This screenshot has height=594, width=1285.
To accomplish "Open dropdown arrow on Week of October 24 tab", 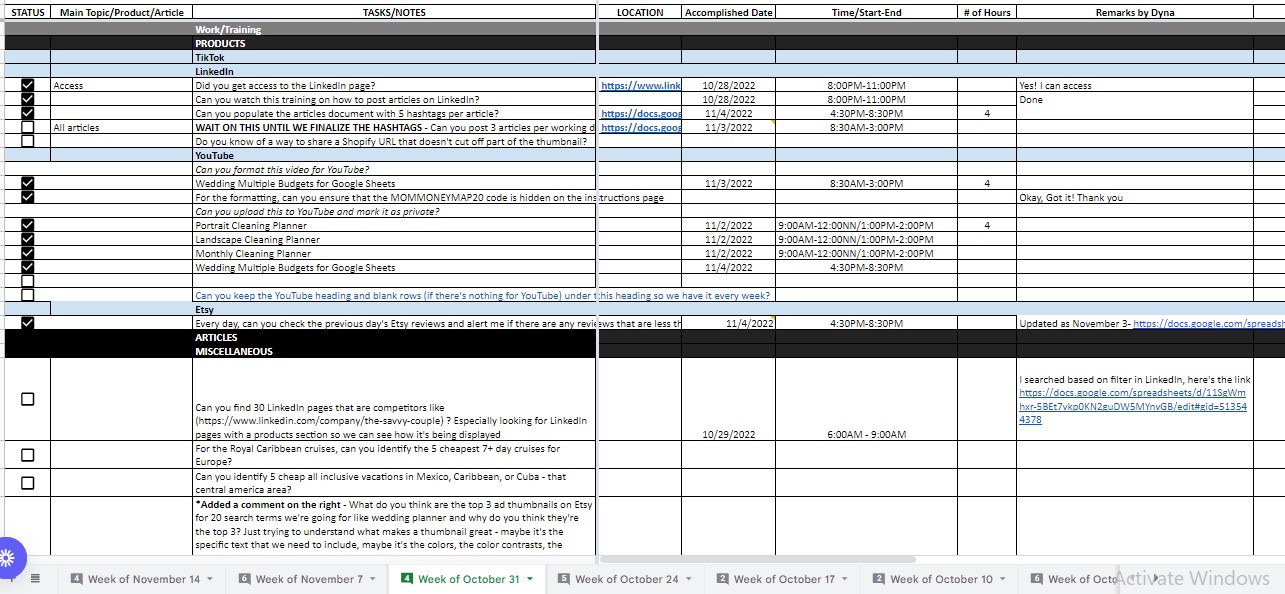I will click(x=689, y=579).
